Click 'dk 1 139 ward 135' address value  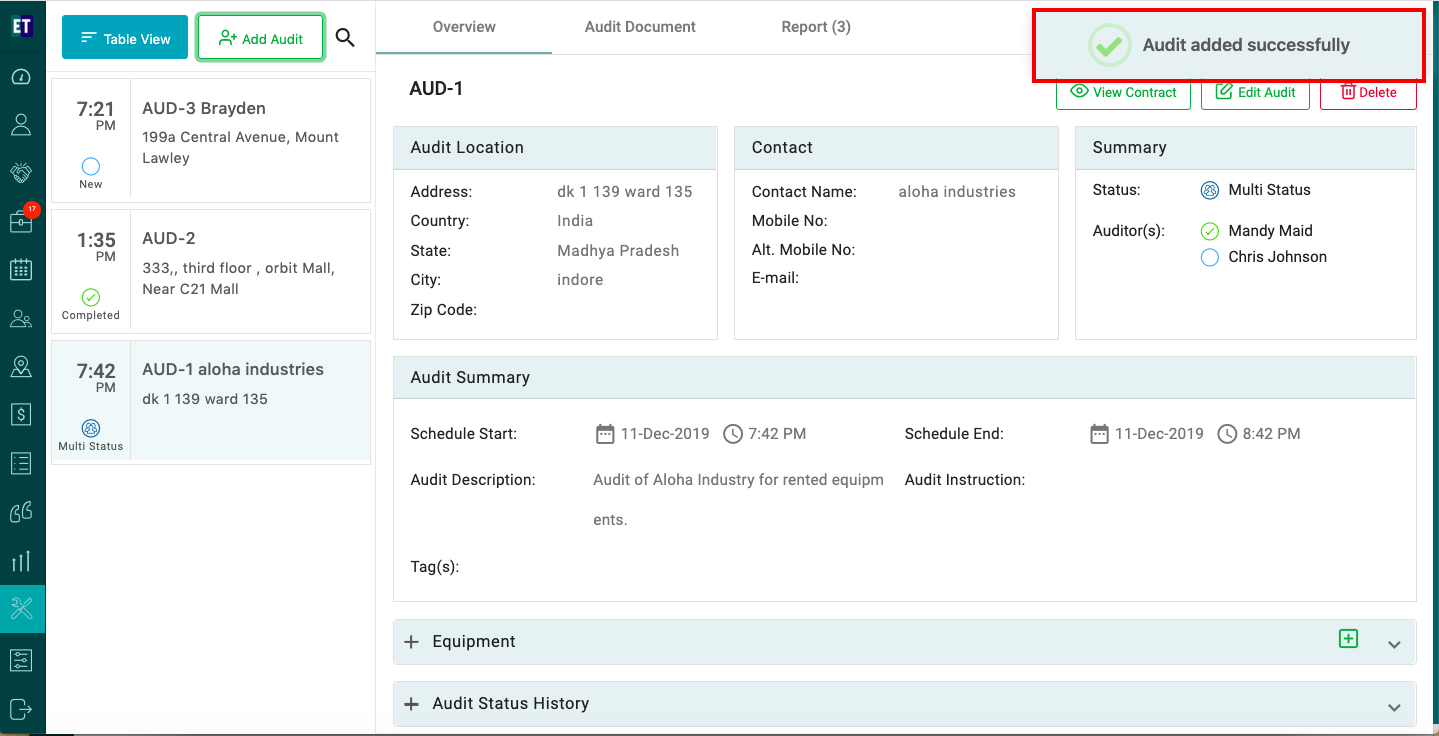[625, 192]
